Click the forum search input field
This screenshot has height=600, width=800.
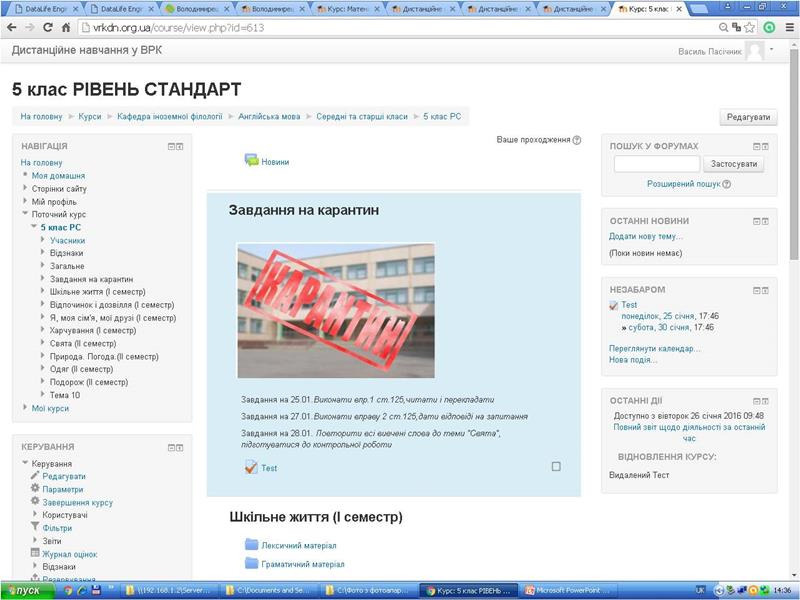pos(657,164)
